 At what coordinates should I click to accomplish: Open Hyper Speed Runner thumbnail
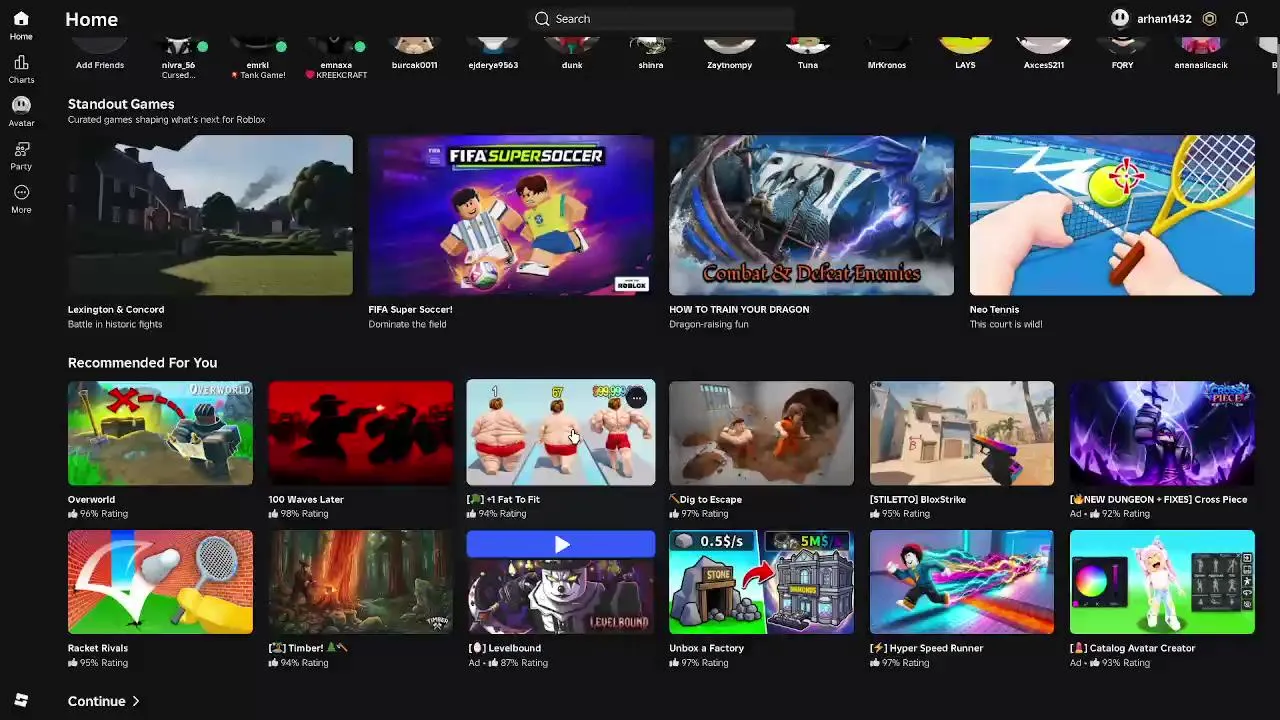pos(962,582)
